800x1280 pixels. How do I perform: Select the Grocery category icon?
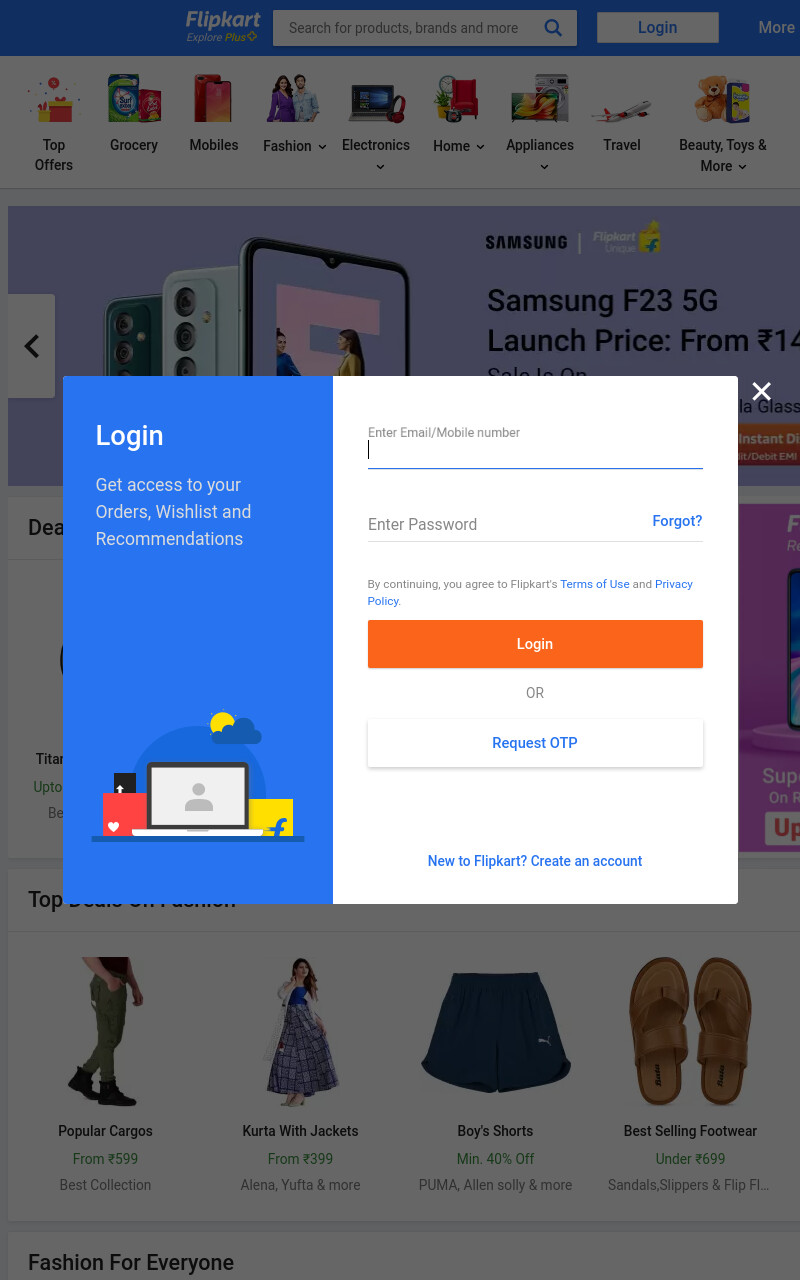coord(134,99)
